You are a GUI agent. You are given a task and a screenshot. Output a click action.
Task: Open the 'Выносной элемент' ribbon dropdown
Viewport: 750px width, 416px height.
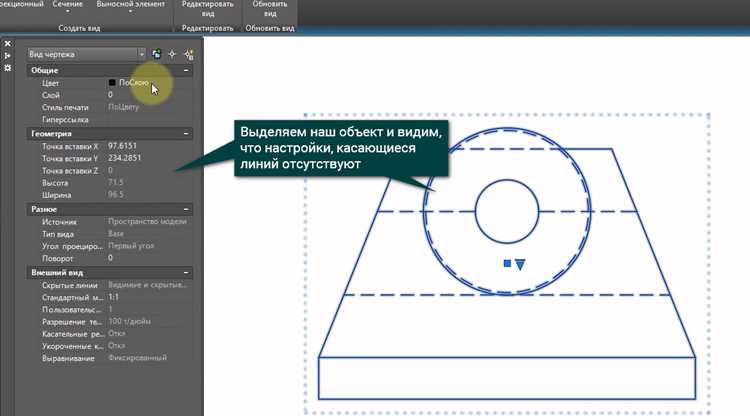pyautogui.click(x=130, y=7)
